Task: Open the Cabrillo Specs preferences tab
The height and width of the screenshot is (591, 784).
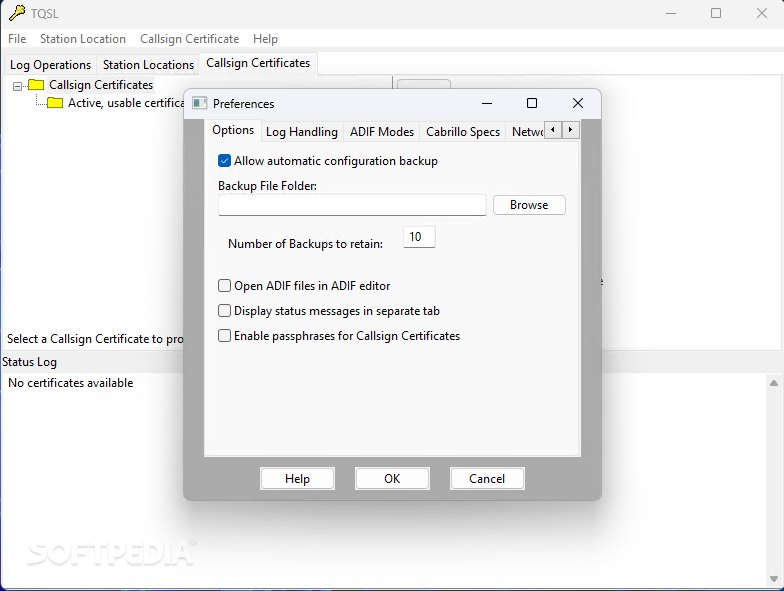Action: pyautogui.click(x=463, y=132)
